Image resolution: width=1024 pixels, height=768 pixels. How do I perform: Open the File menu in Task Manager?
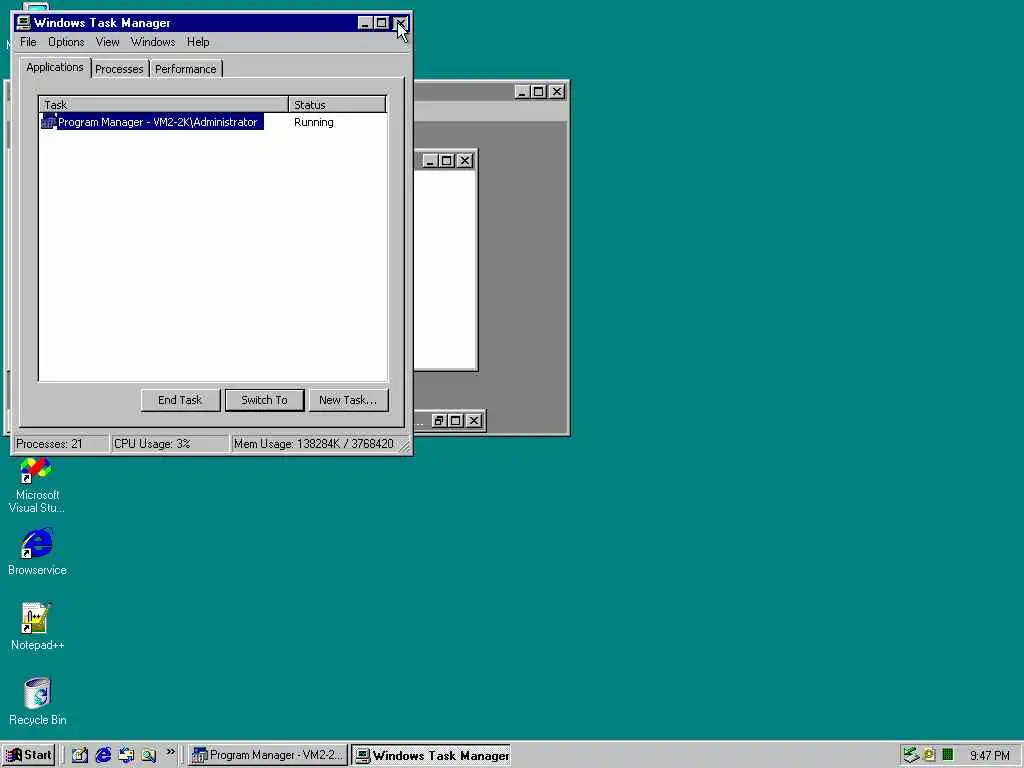tap(28, 42)
